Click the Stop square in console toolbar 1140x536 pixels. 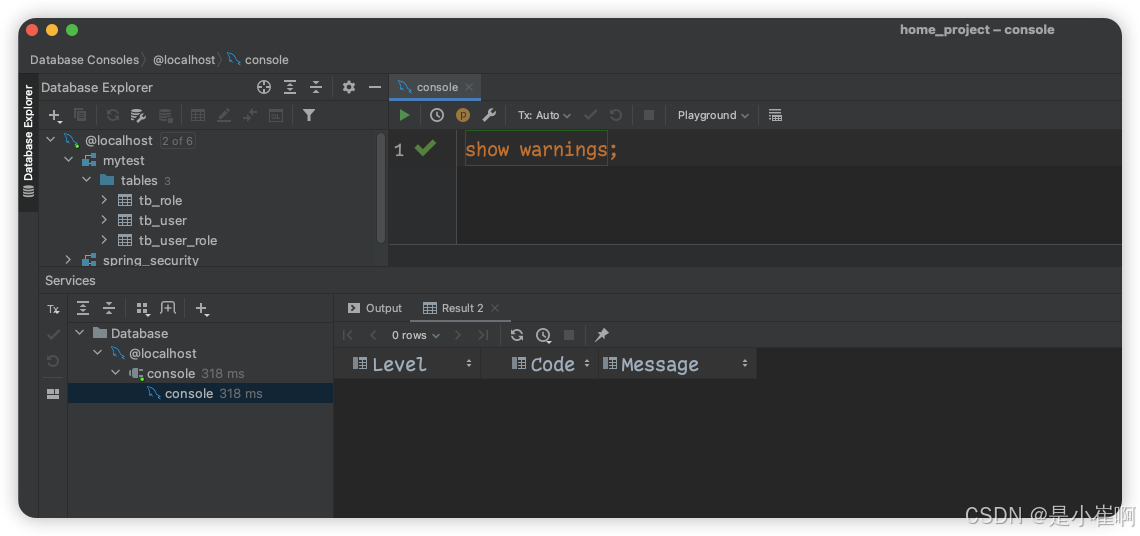649,115
